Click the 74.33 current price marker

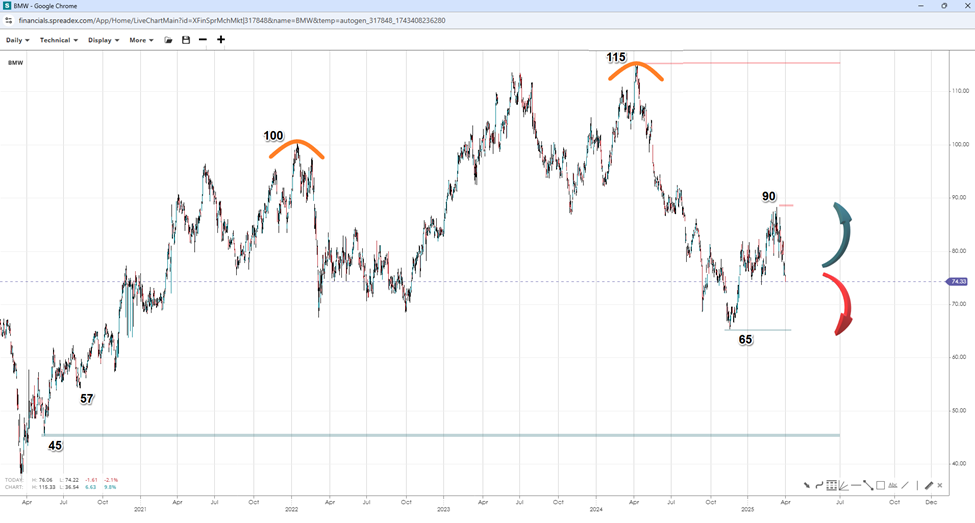(958, 282)
